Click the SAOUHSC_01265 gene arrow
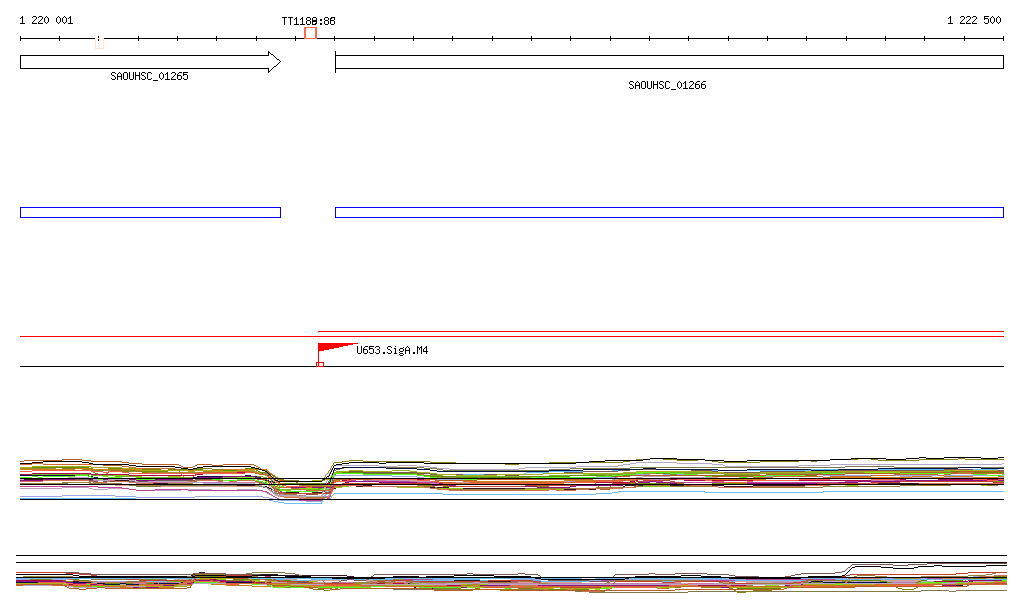Viewport: 1024px width, 611px height. 150,62
